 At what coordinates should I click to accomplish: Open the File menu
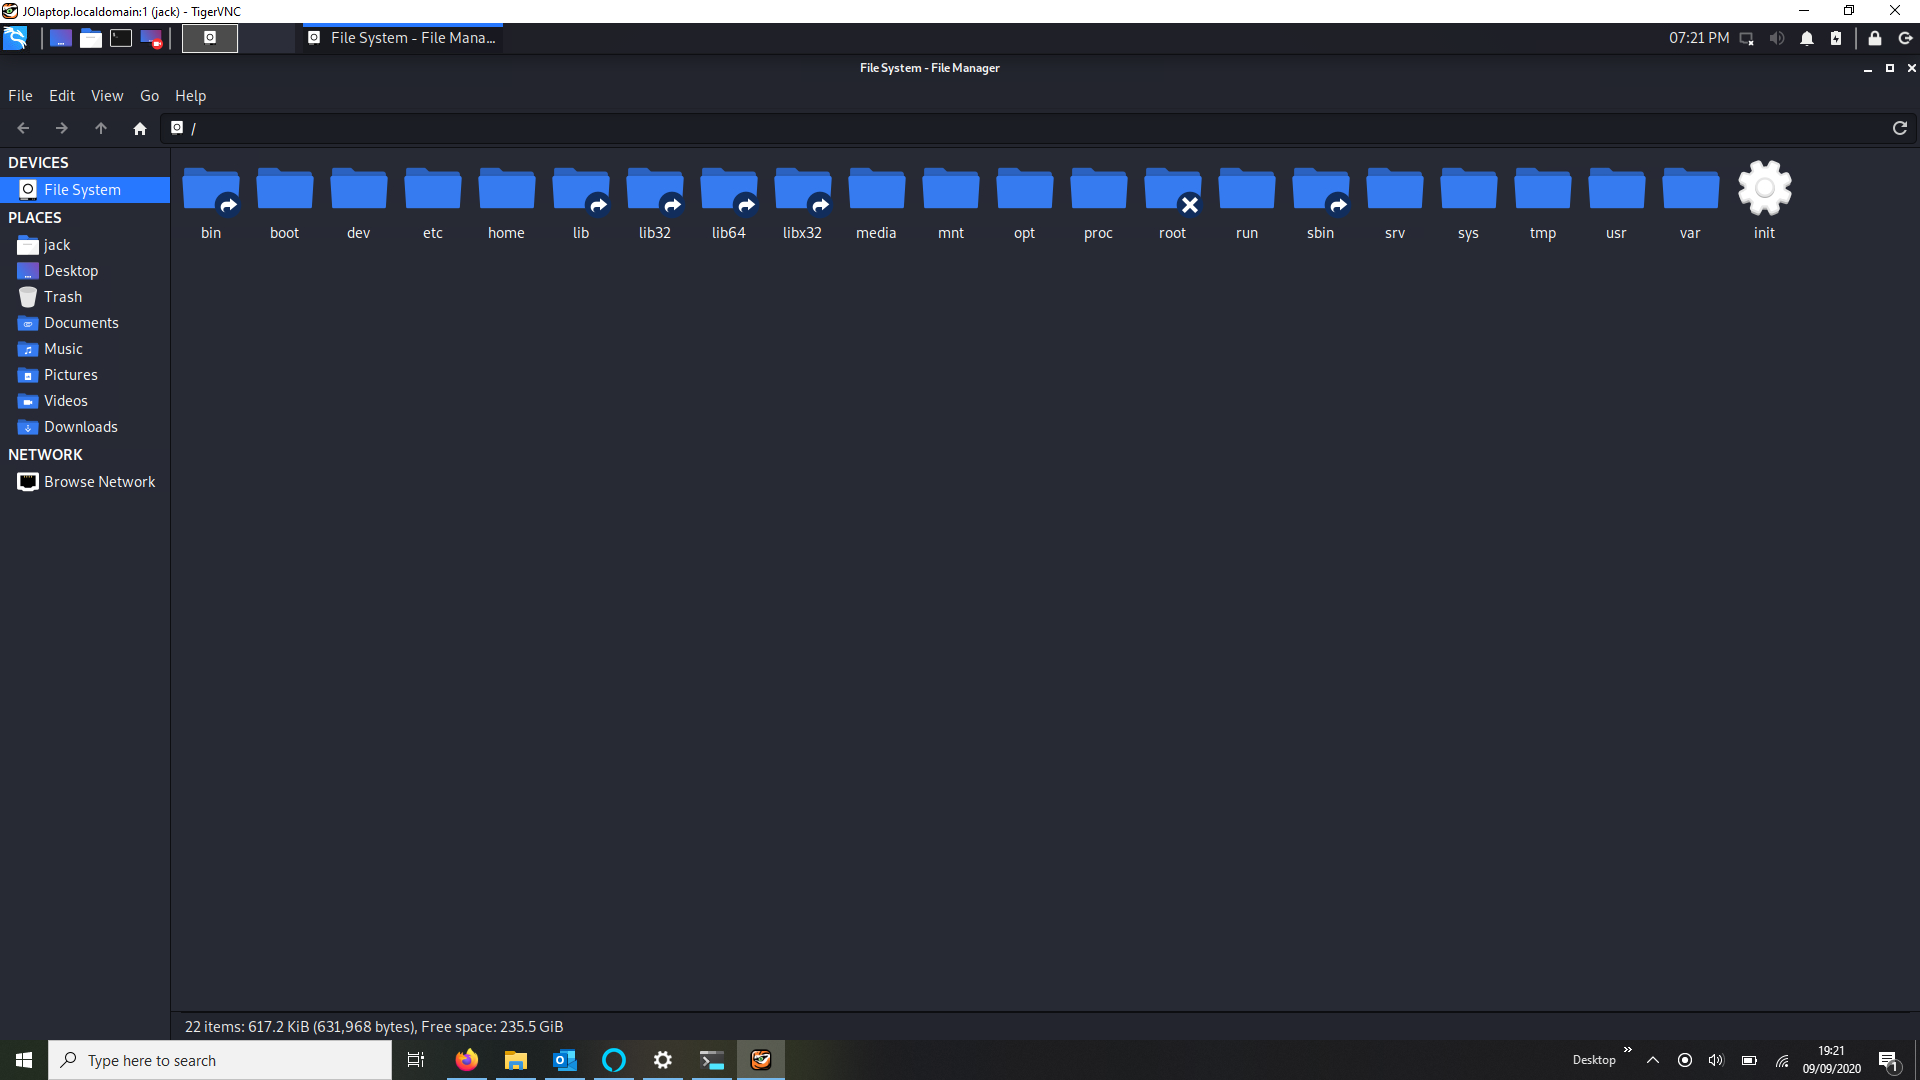coord(20,96)
